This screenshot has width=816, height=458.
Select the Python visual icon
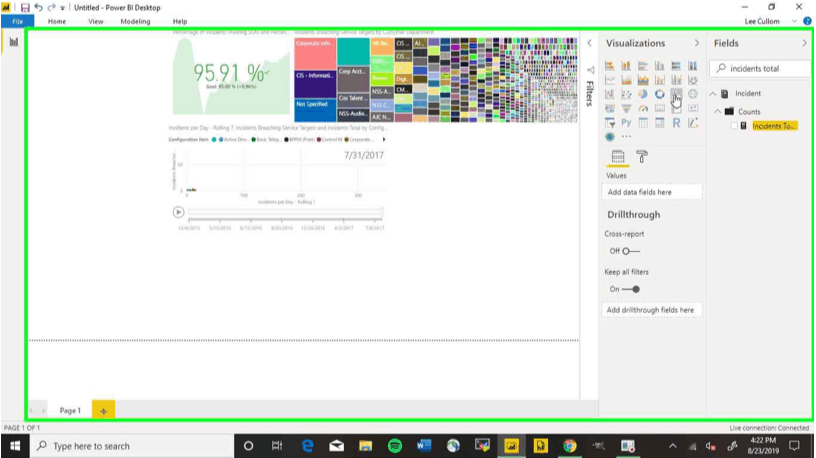point(626,123)
